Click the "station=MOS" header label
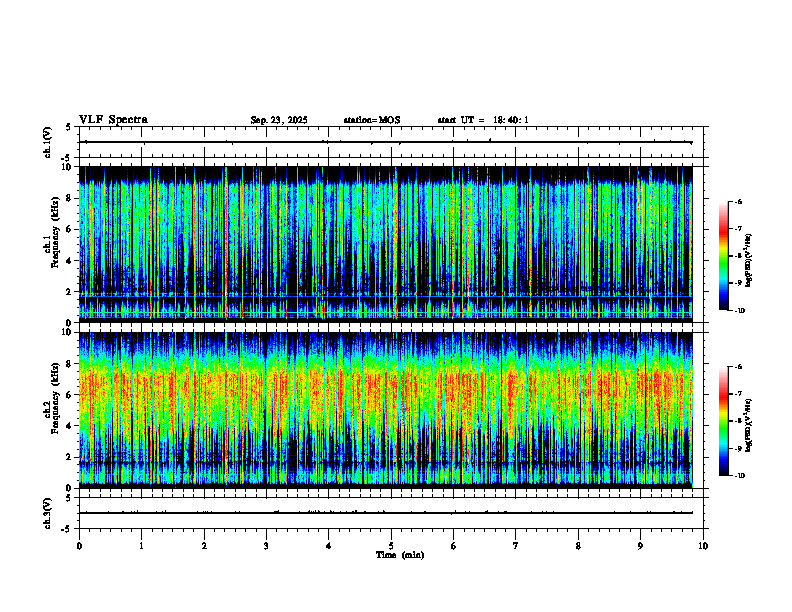The height and width of the screenshot is (612, 792). 372,120
